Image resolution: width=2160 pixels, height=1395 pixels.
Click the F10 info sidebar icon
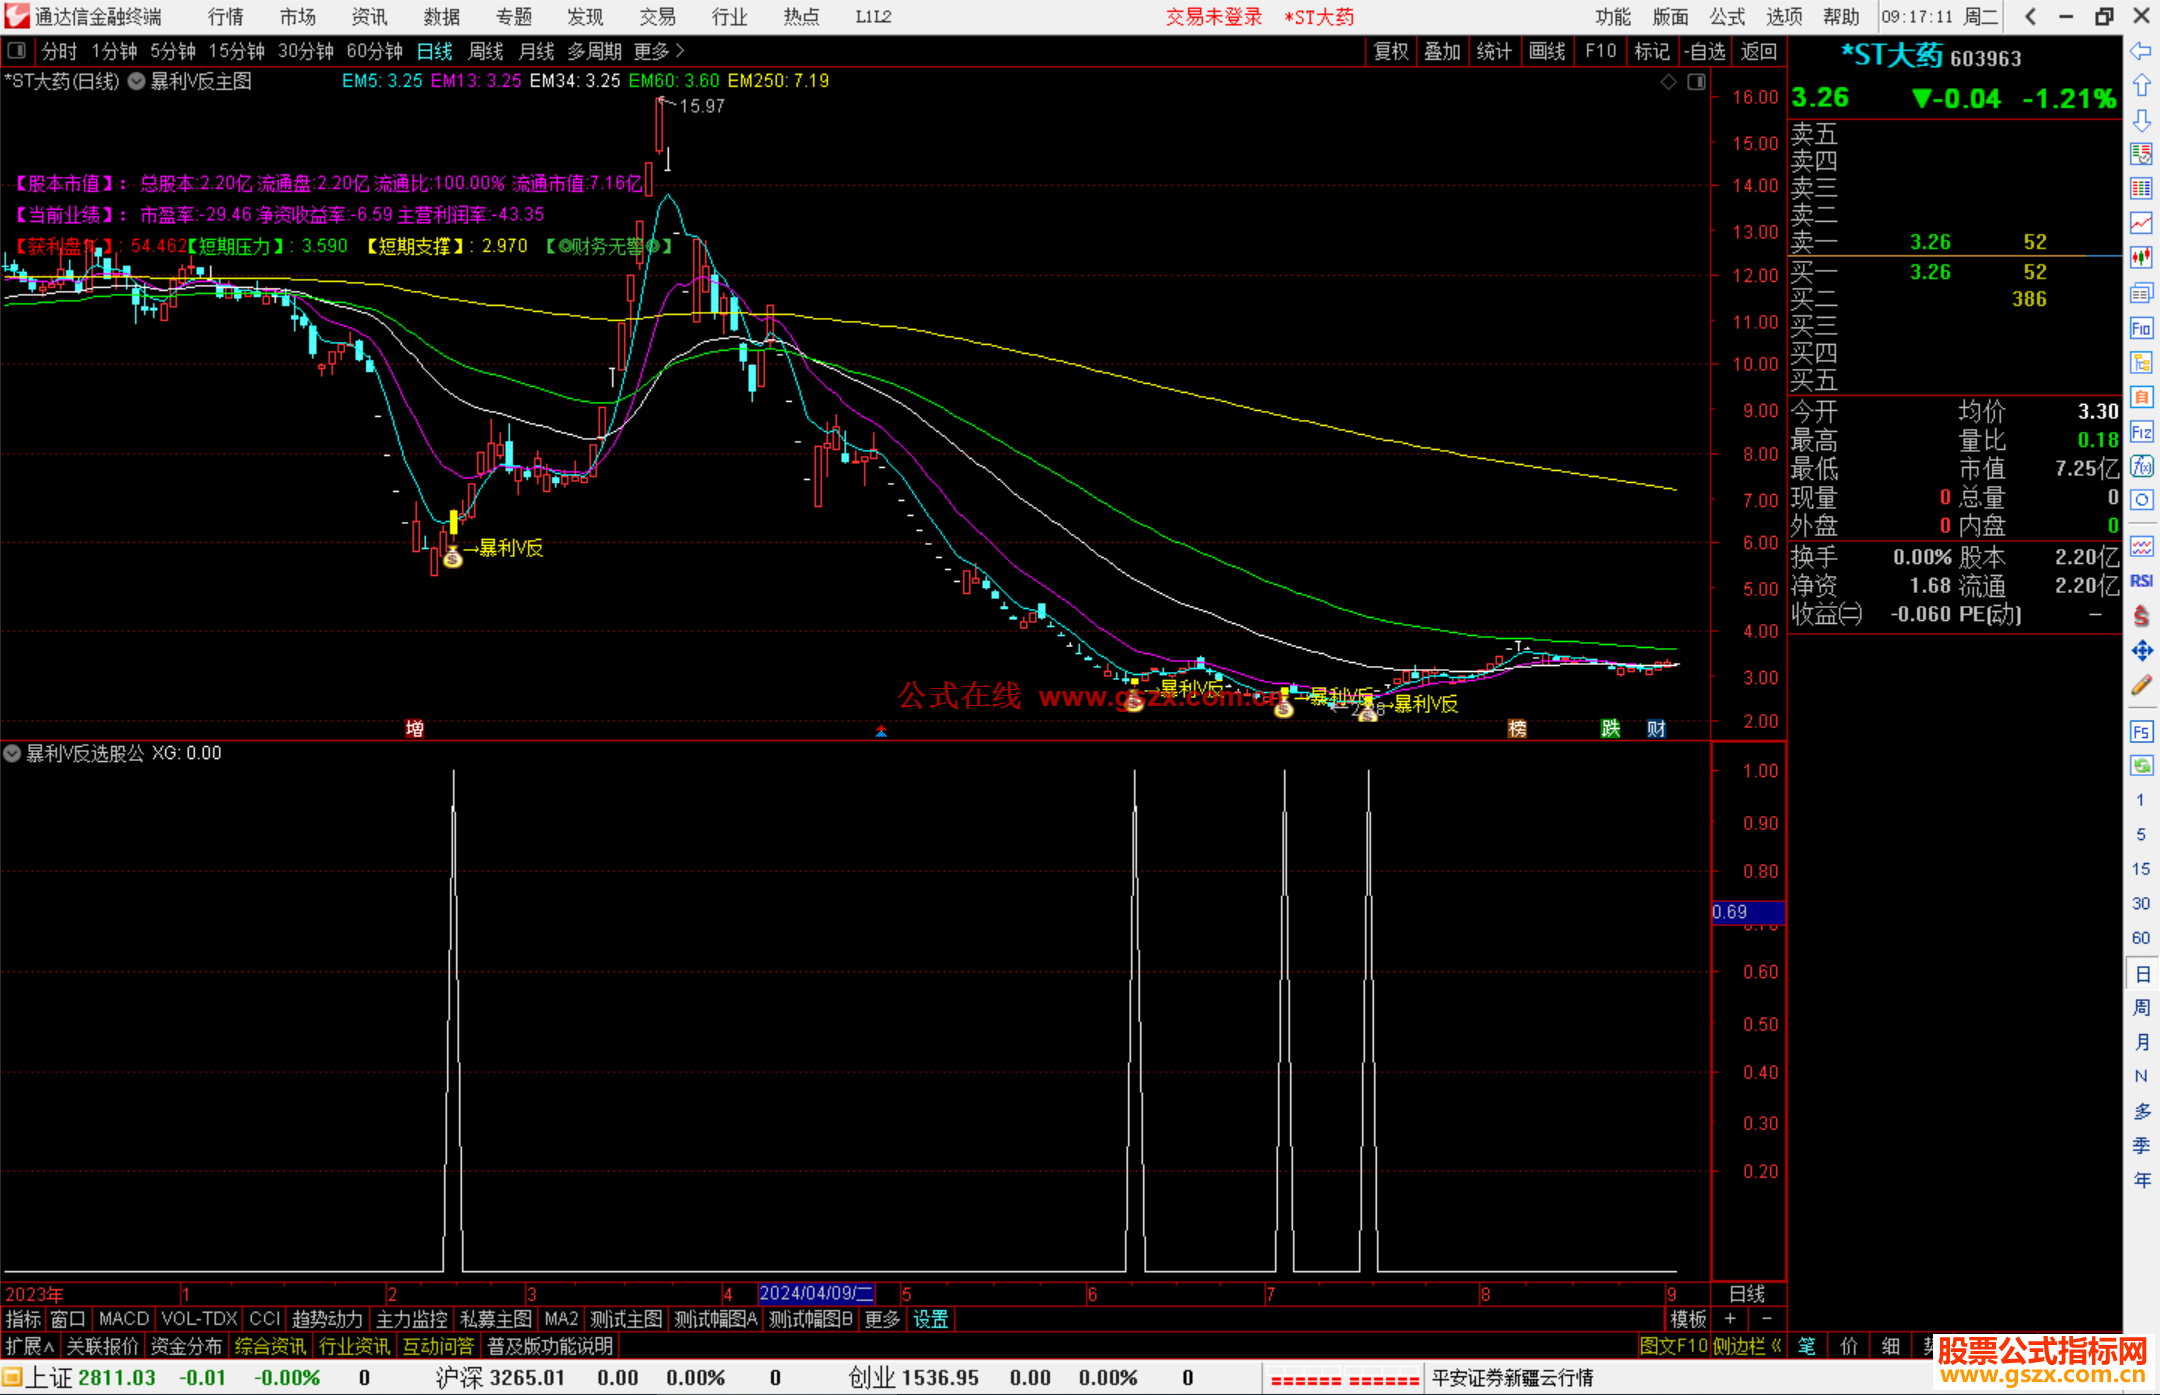click(x=2141, y=328)
